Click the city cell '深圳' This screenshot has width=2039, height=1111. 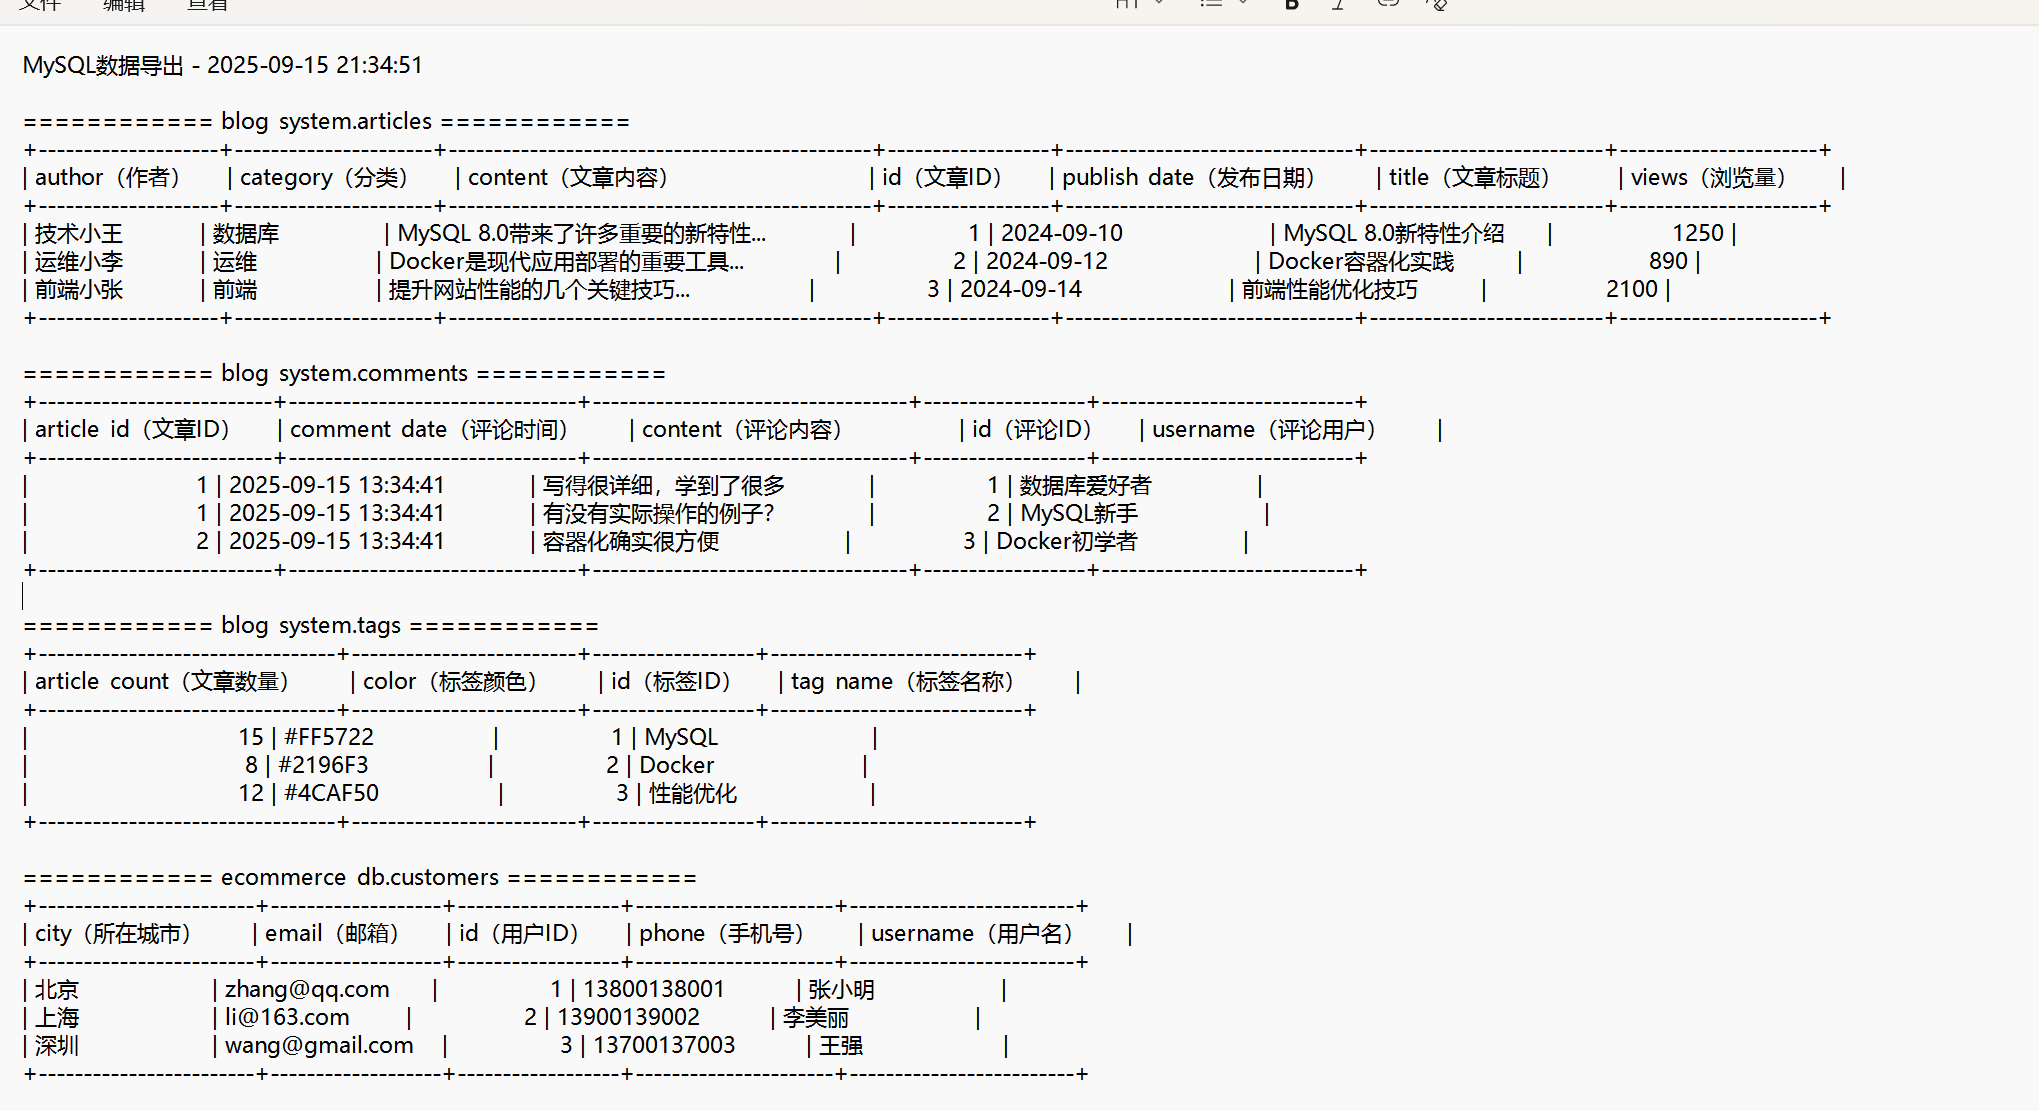click(x=57, y=1045)
